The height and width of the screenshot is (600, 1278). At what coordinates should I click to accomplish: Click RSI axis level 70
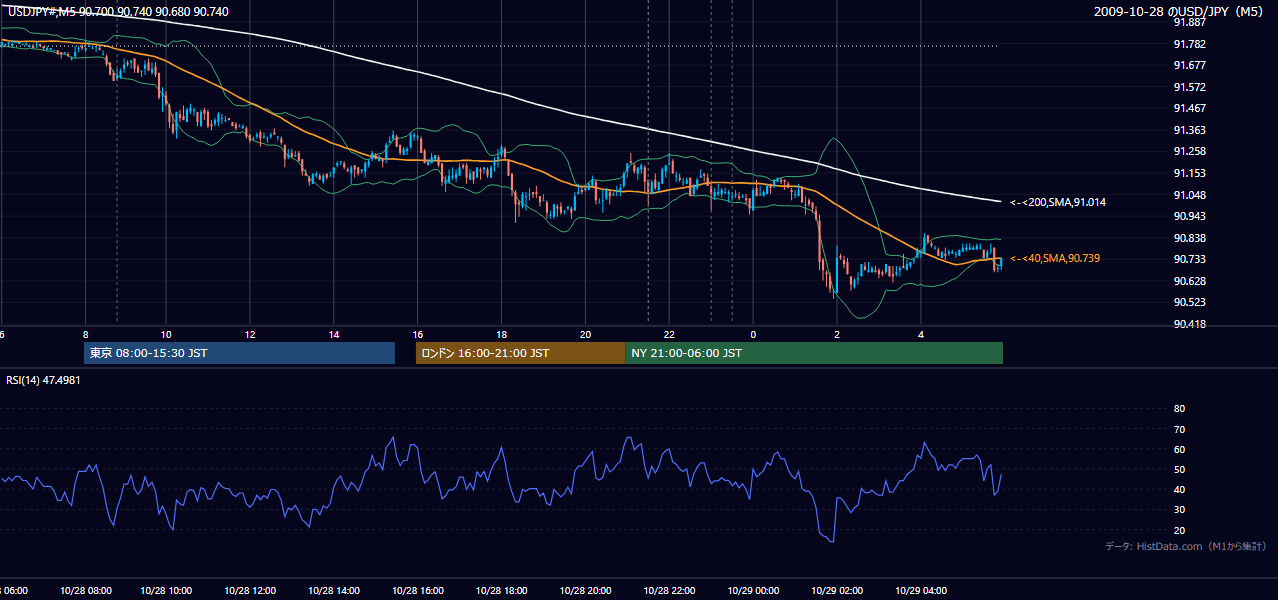tap(1179, 429)
